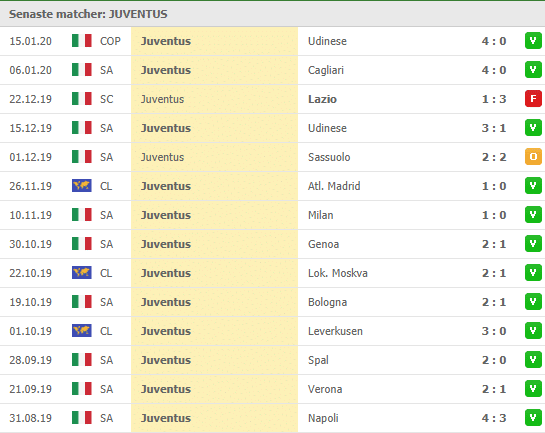The height and width of the screenshot is (433, 545).
Task: Click green V icon for Udinese 4:0 match
Action: pos(533,41)
